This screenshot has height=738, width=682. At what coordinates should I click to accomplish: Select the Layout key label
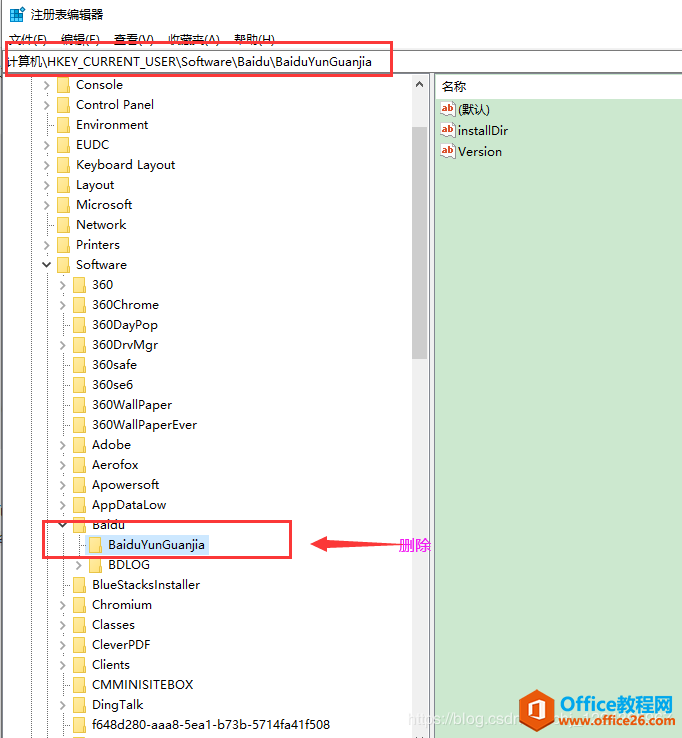pyautogui.click(x=95, y=185)
